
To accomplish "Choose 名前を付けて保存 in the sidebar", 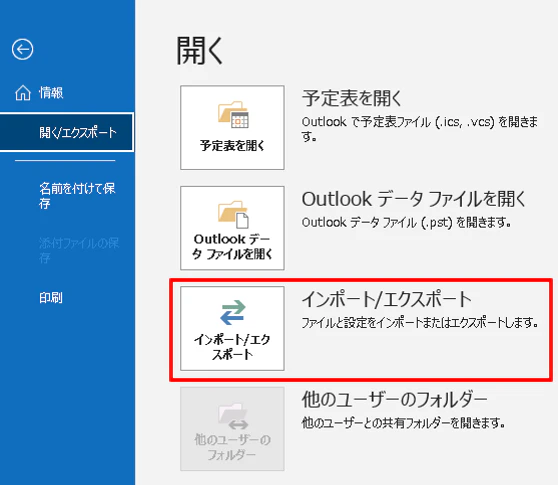I will tap(77, 195).
